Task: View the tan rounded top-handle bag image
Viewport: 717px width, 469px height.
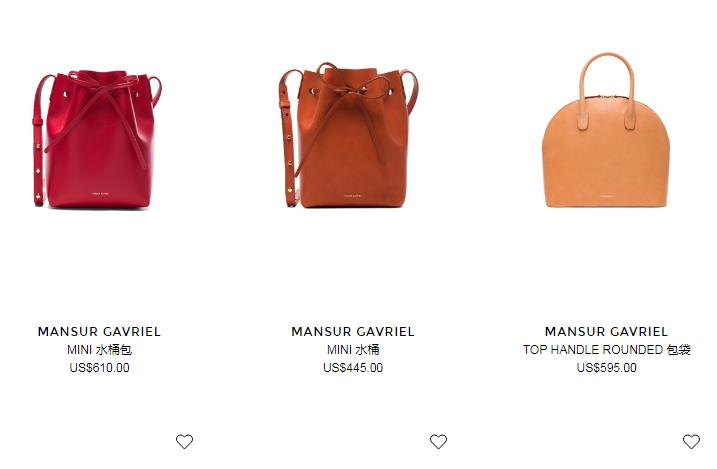Action: 606,130
